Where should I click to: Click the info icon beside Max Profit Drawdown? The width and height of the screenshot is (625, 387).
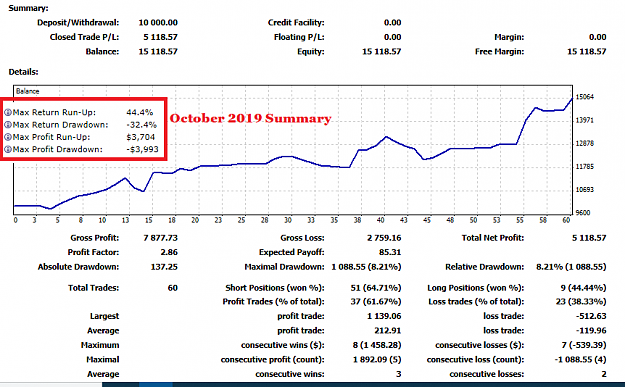pos(8,149)
